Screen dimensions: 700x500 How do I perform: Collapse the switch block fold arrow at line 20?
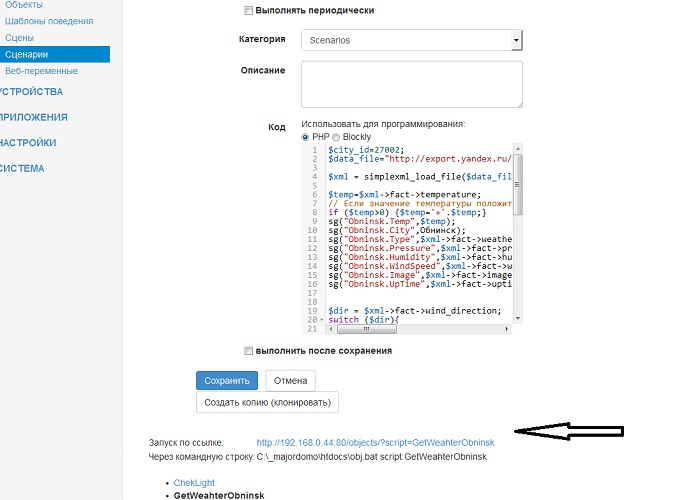[320, 320]
